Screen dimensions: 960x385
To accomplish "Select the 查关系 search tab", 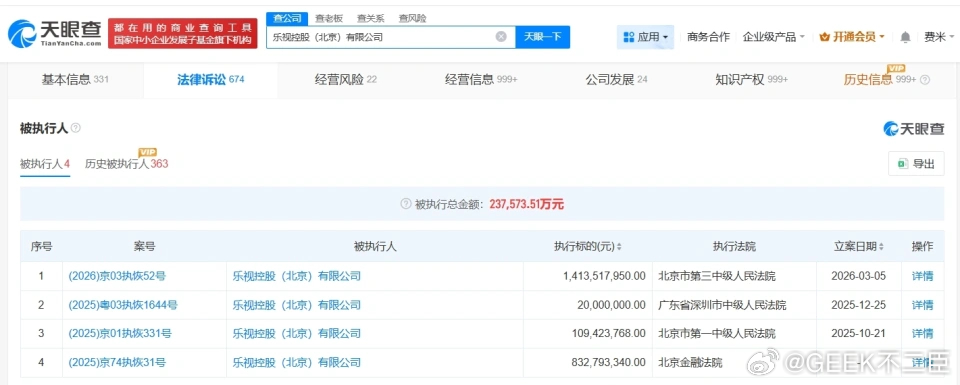I will (370, 18).
